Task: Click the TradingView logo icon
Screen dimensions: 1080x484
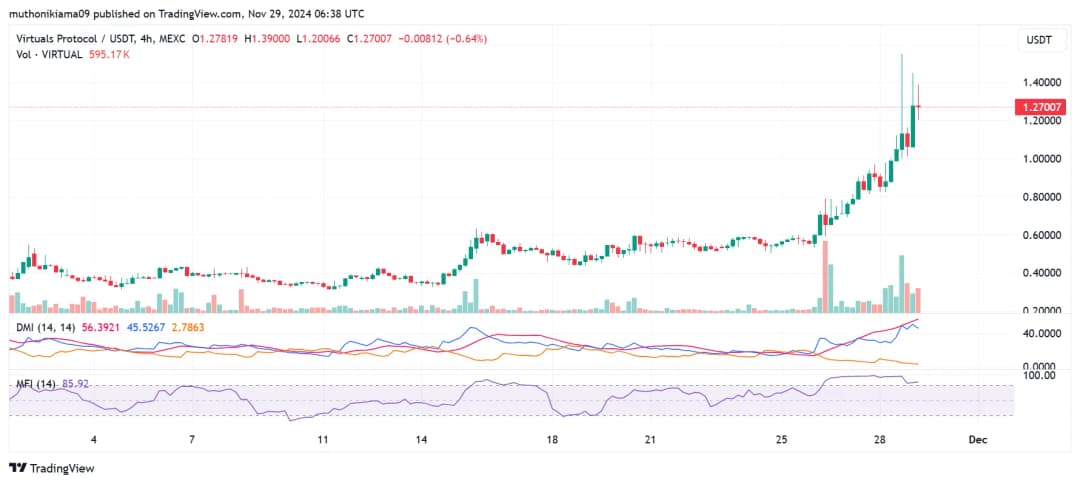Action: click(17, 468)
